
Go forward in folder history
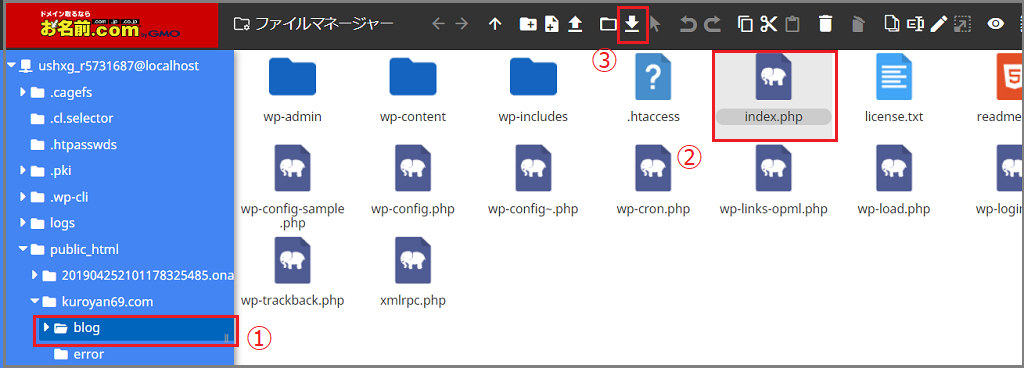pos(462,24)
